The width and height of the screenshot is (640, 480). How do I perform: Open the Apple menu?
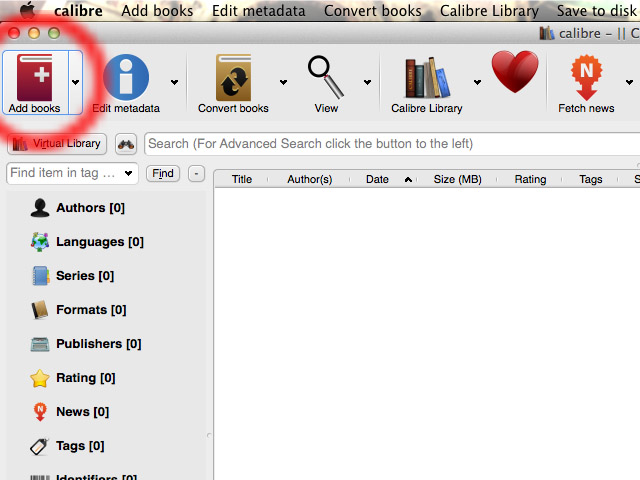pos(28,11)
